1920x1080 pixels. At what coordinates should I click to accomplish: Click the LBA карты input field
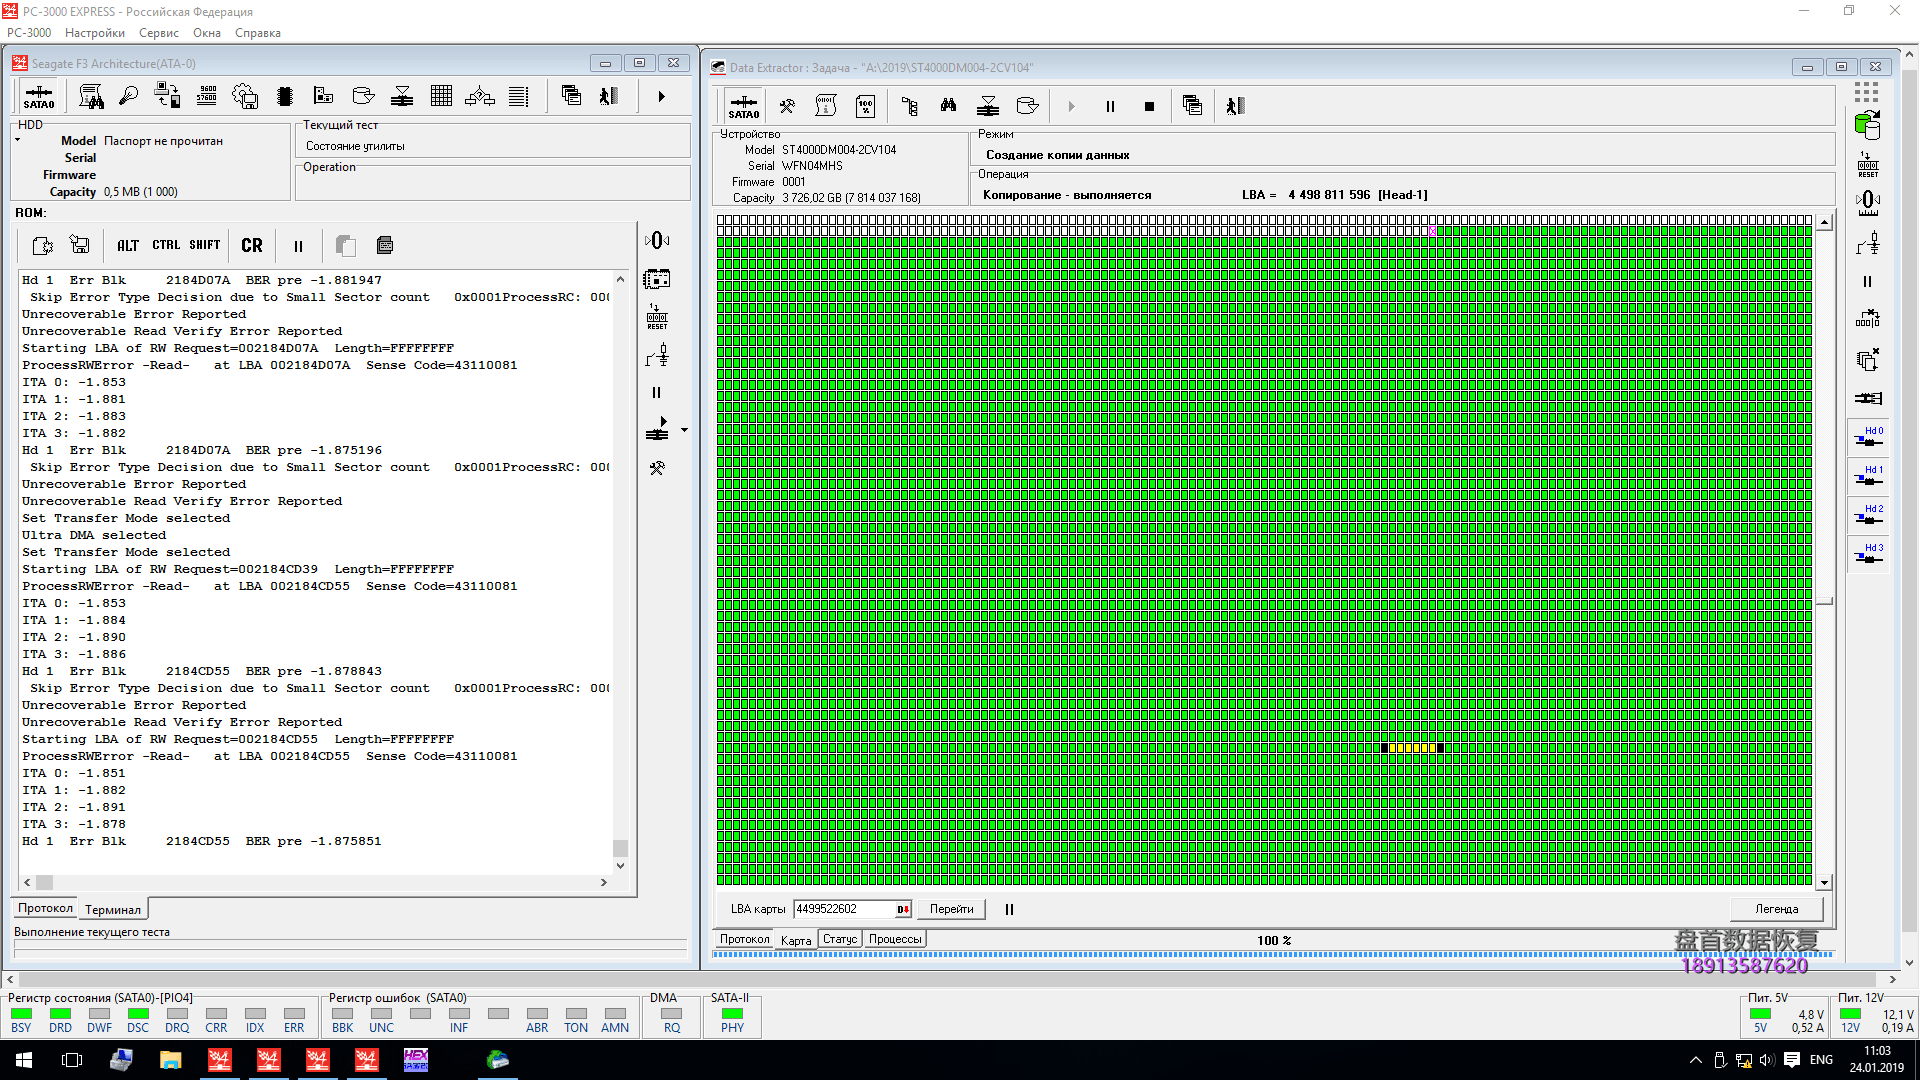click(852, 909)
